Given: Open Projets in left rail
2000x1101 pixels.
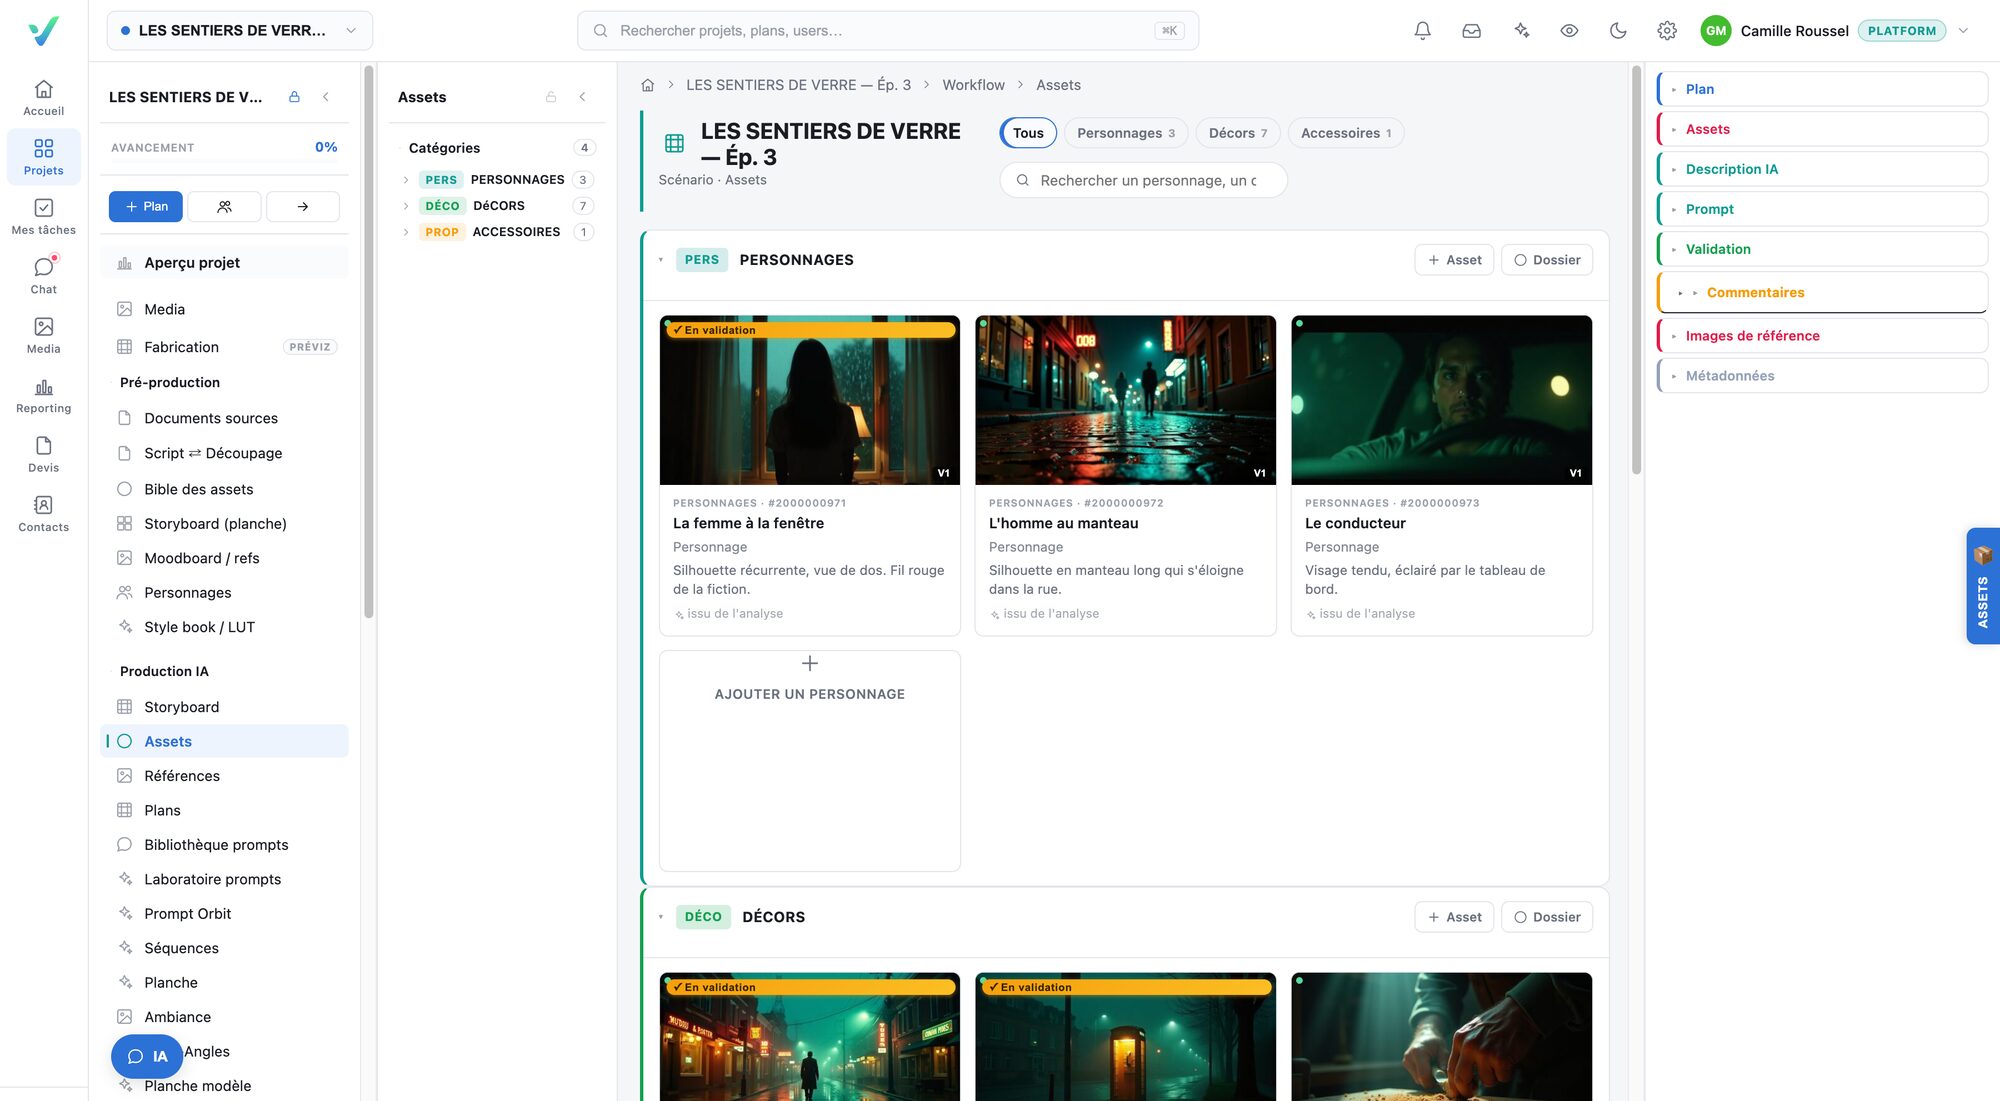Looking at the screenshot, I should (43, 157).
